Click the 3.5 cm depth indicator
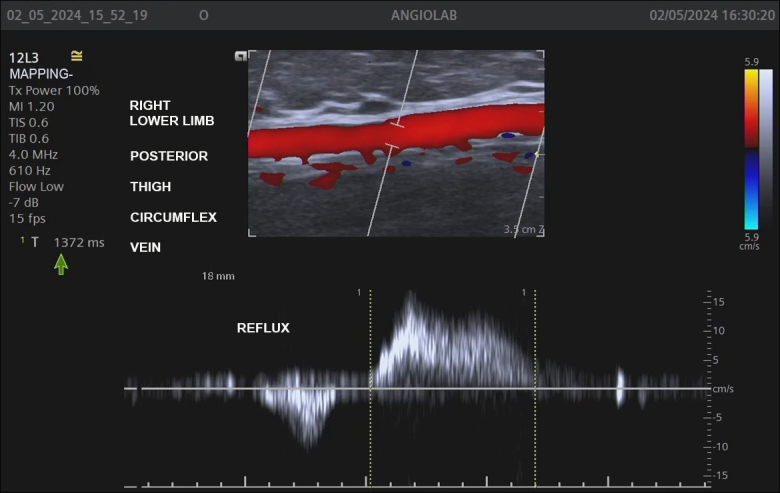Screen dimensions: 780x493 pyautogui.click(x=519, y=229)
